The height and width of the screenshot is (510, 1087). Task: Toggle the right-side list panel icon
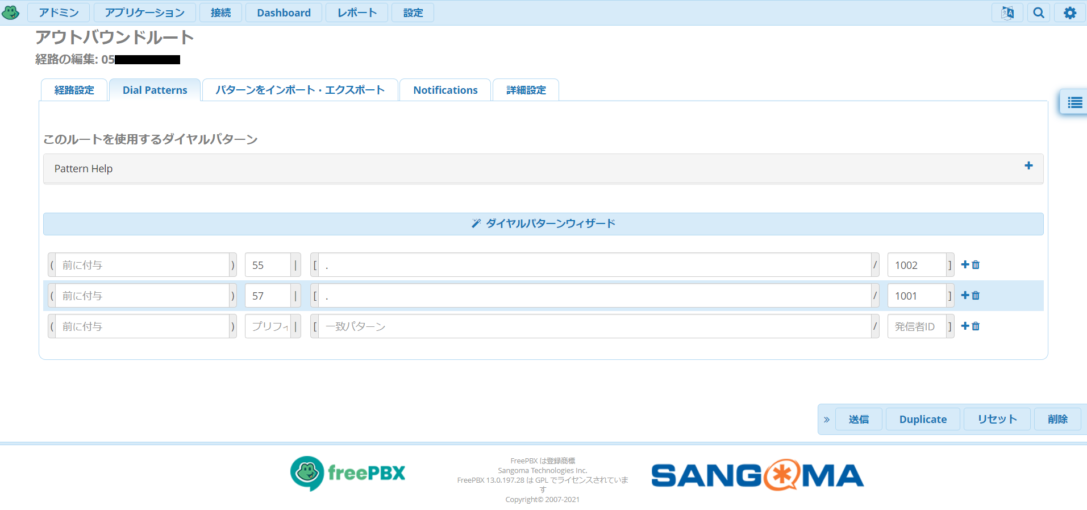click(x=1074, y=102)
